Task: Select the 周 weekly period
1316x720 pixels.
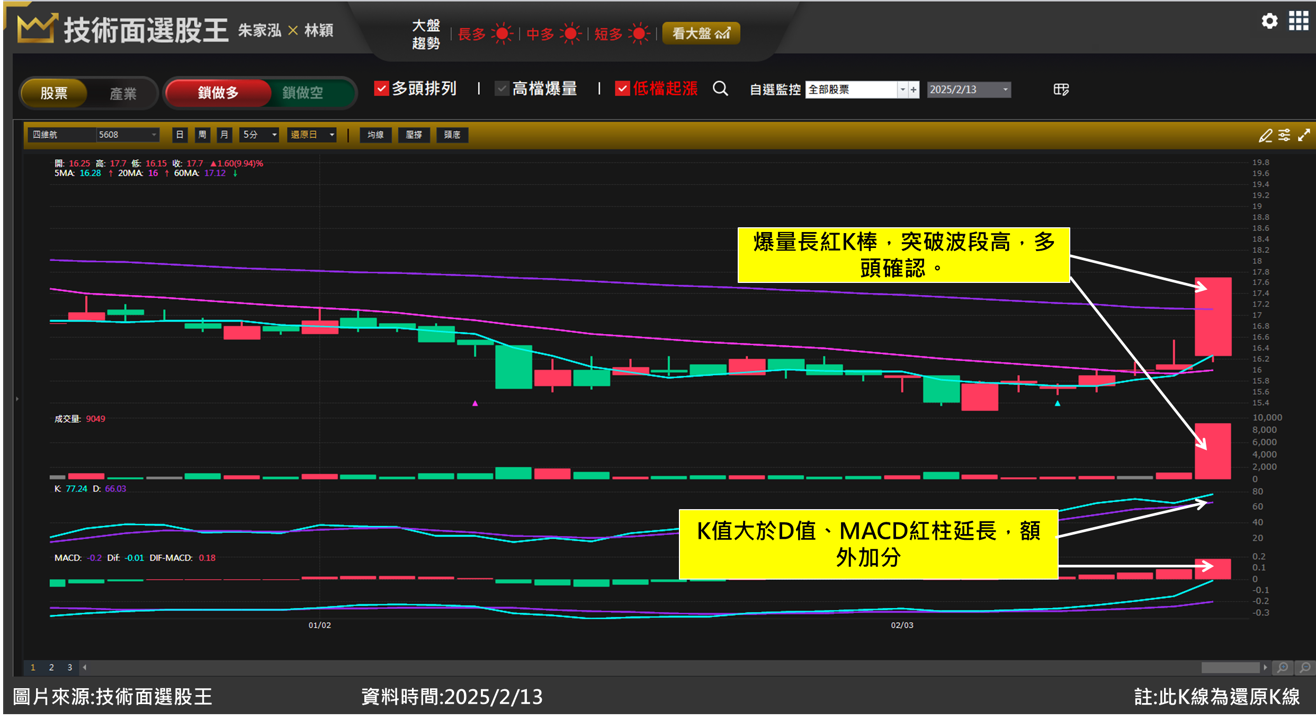Action: (202, 135)
